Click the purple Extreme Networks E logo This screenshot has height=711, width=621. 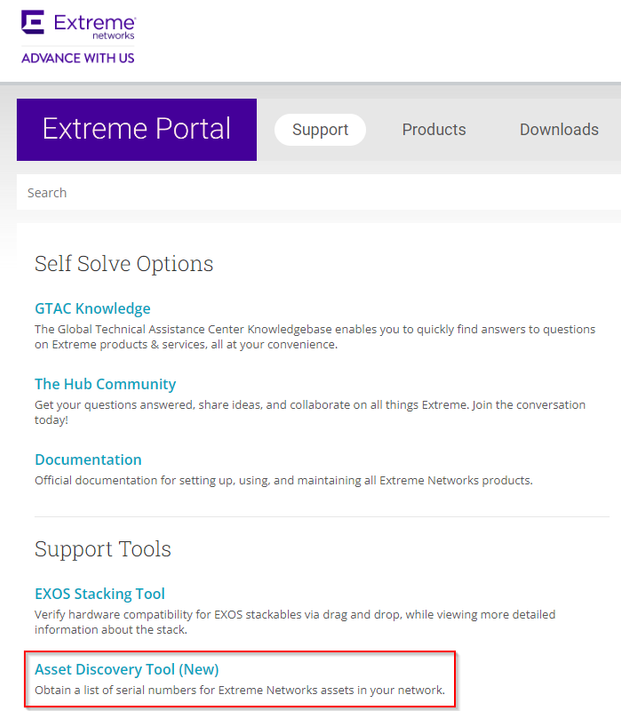(33, 23)
